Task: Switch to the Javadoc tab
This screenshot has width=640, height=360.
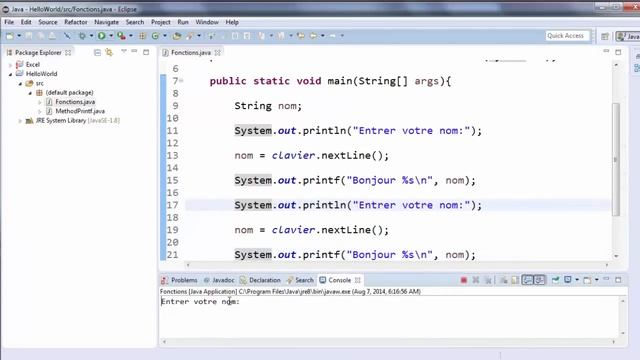Action: (x=219, y=280)
